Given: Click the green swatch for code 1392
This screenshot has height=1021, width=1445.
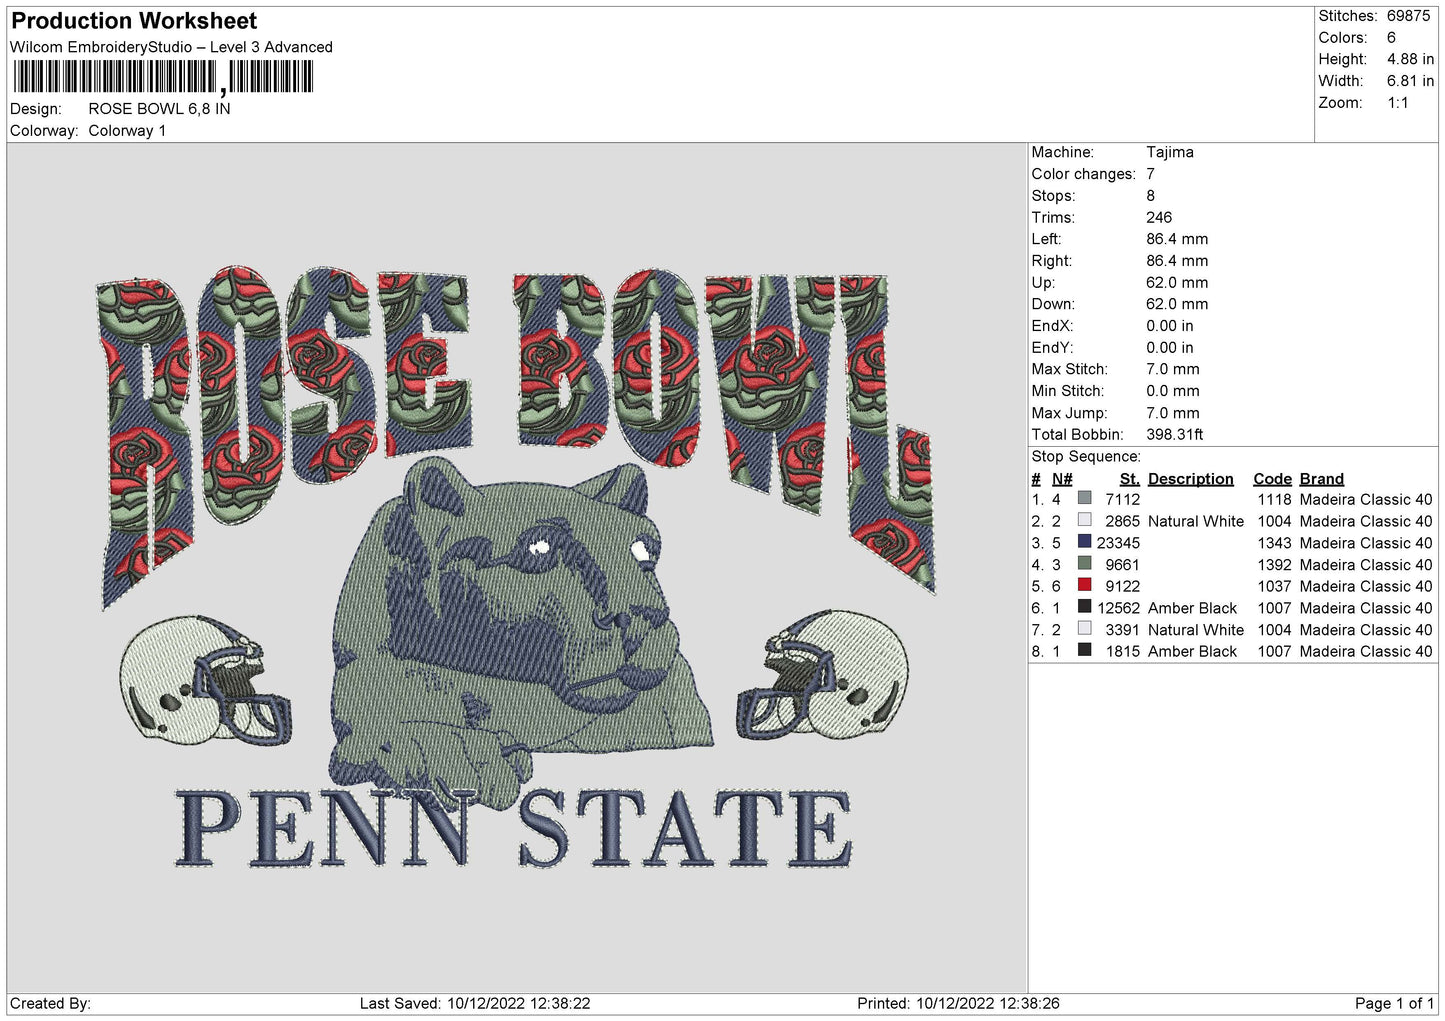Looking at the screenshot, I should click(x=1084, y=563).
